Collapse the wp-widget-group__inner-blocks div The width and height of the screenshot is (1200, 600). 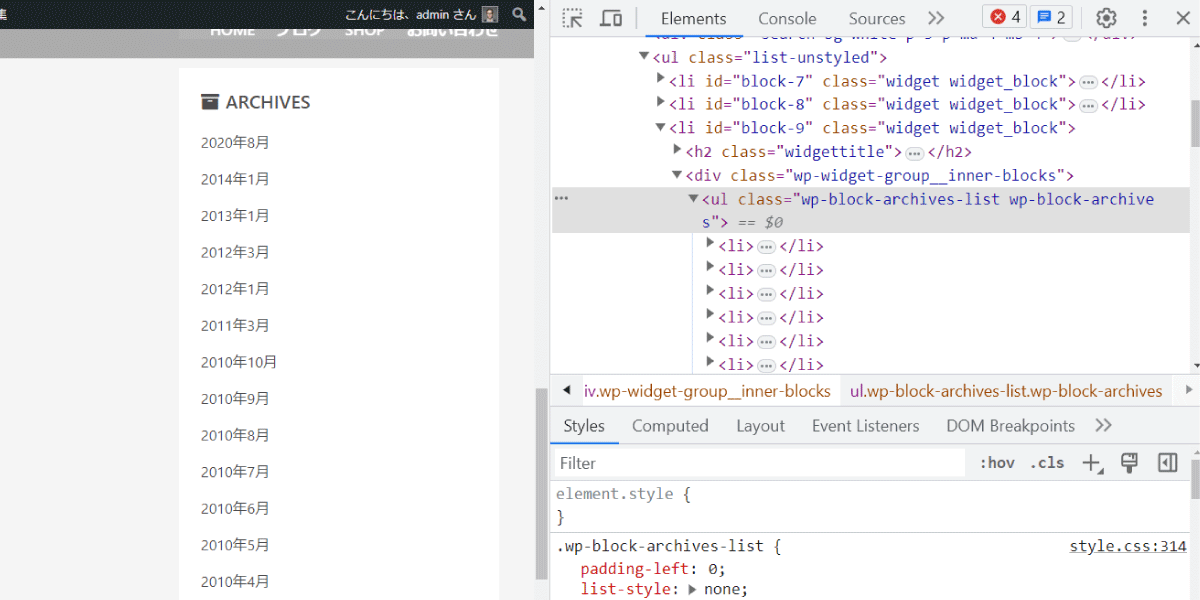point(677,175)
